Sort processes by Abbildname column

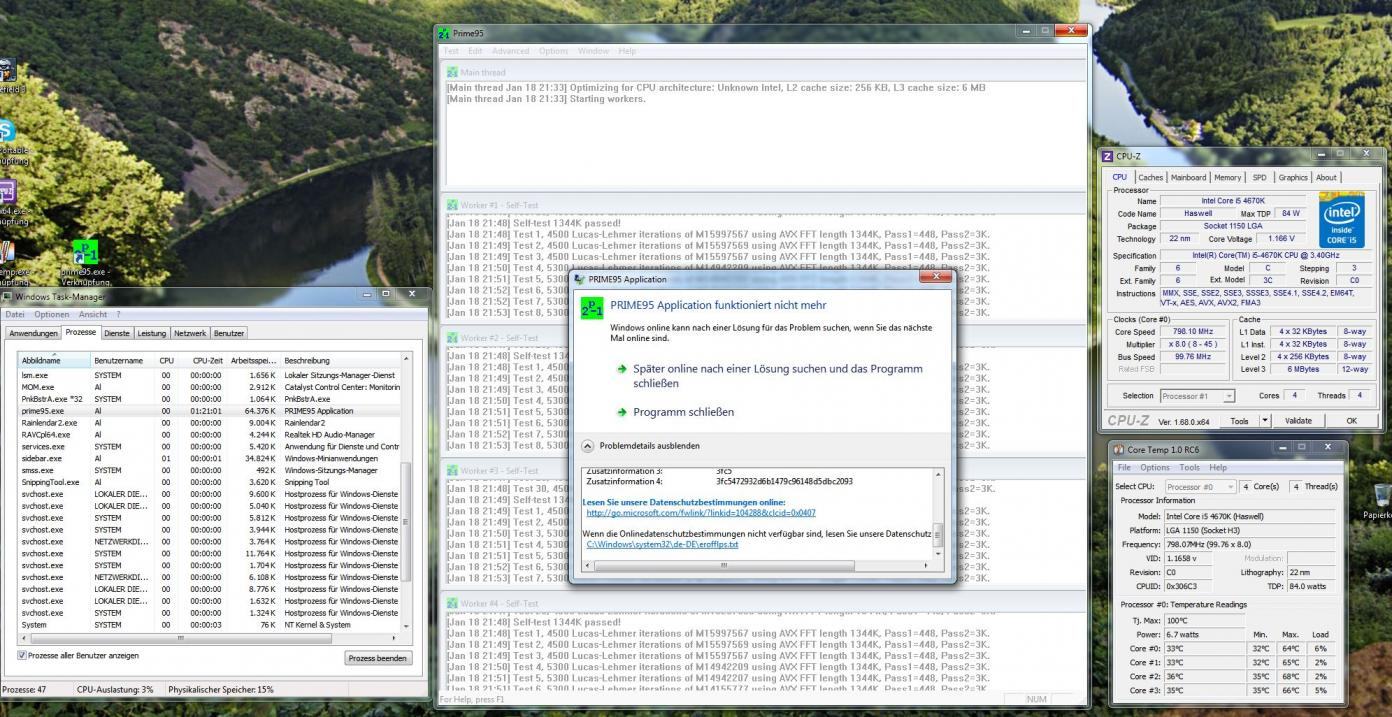point(54,360)
